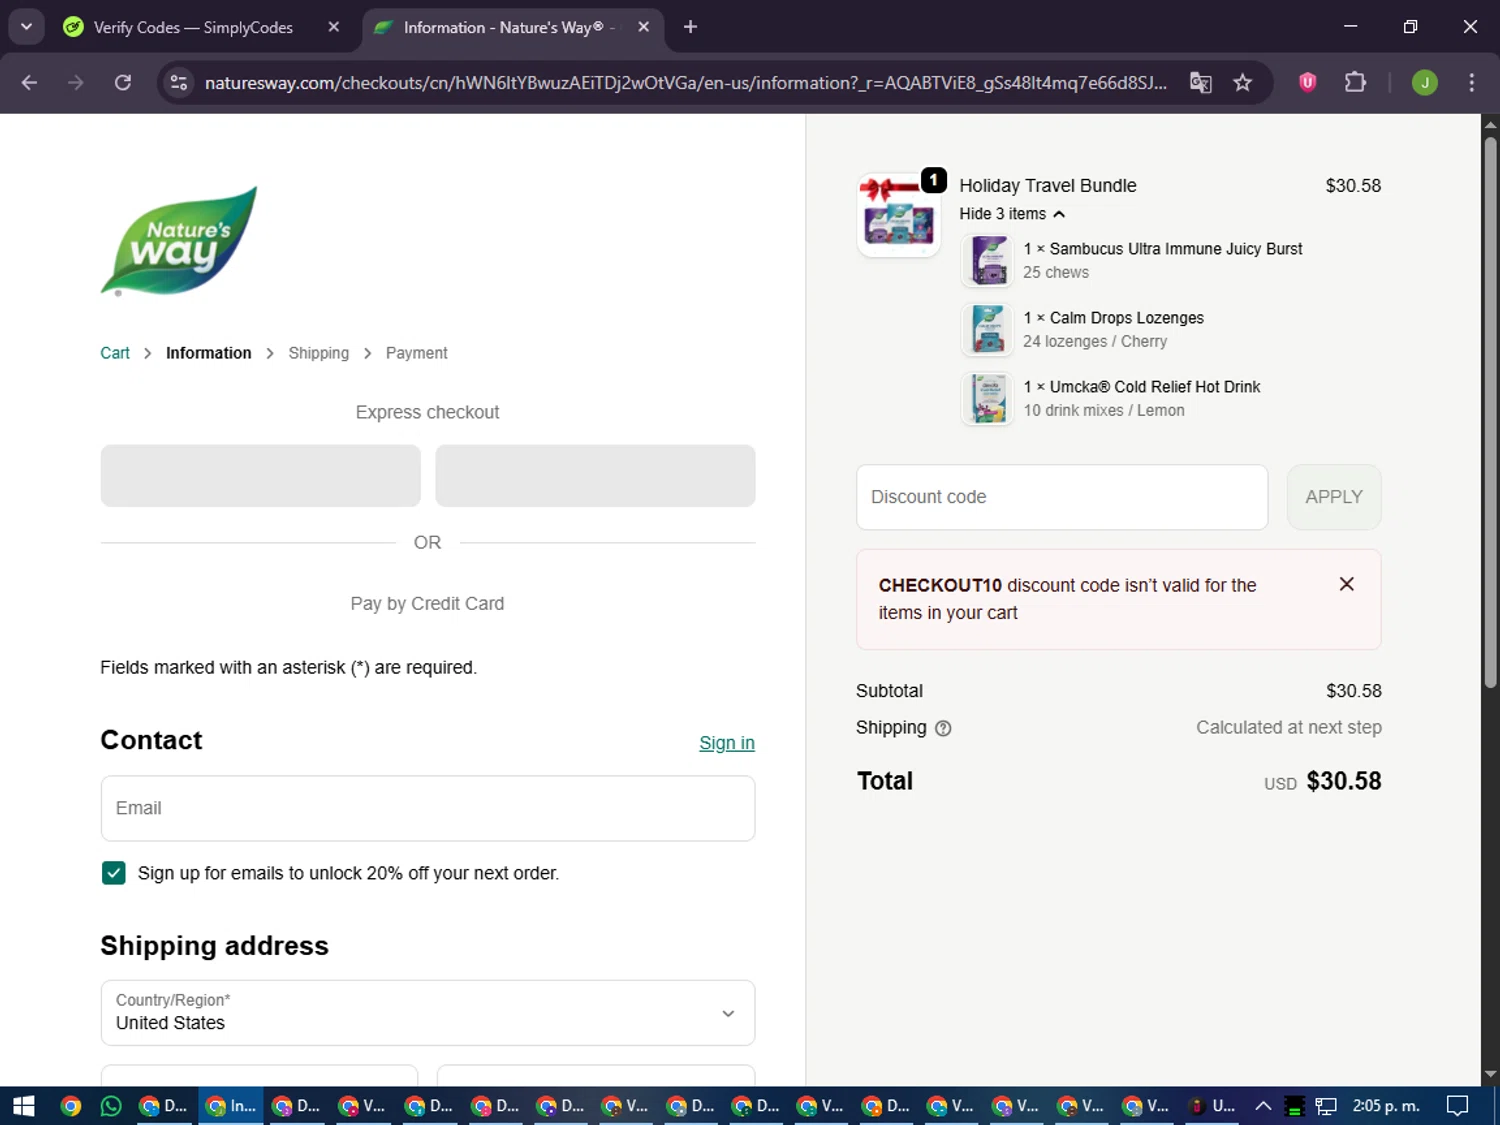This screenshot has height=1125, width=1500.
Task: Click the 'Calculated at next step' text
Action: click(x=1289, y=728)
